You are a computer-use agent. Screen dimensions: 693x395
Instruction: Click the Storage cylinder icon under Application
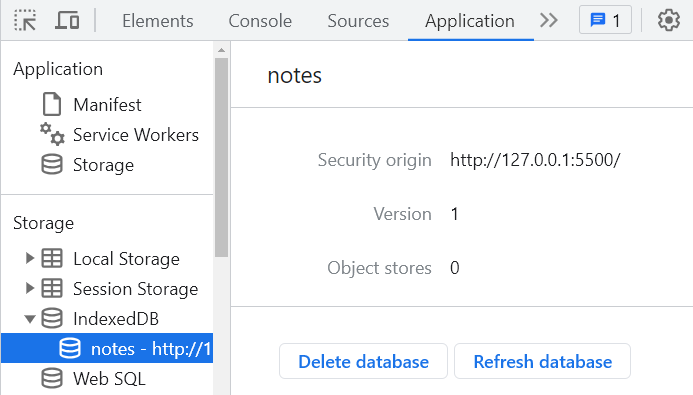[52, 164]
